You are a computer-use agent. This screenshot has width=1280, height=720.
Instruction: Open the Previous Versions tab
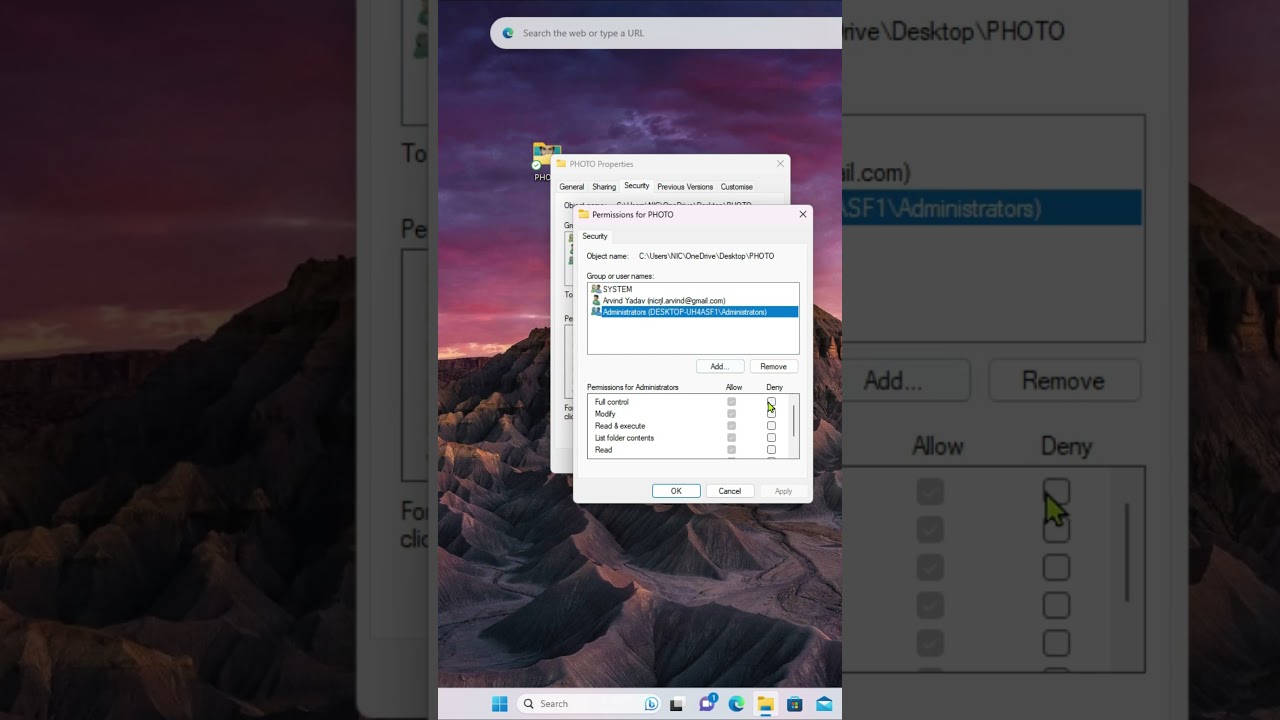[685, 187]
